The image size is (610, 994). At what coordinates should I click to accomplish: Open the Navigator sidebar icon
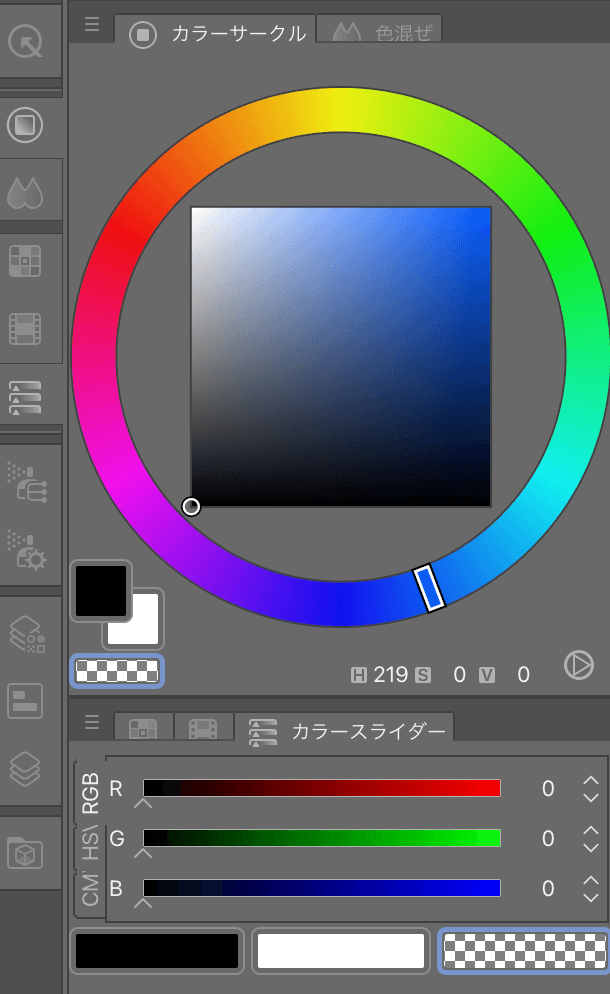point(25,701)
